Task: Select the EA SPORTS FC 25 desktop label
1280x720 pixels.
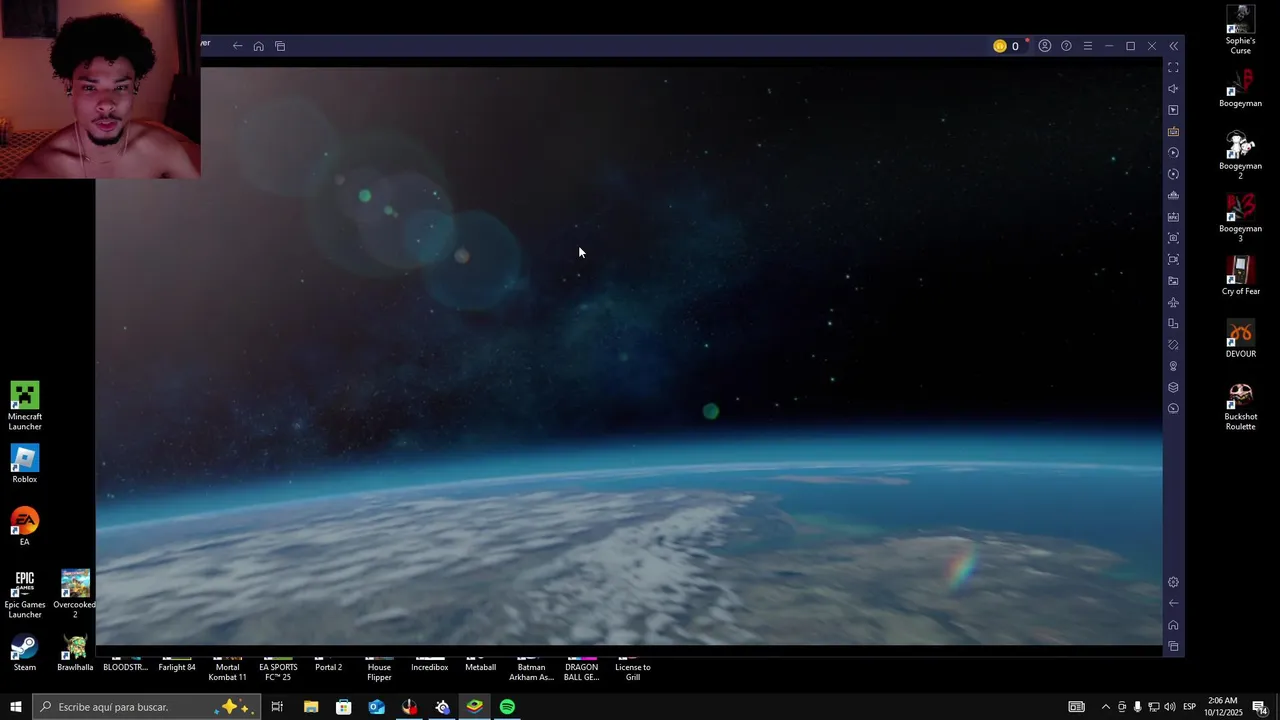Action: coord(278,672)
